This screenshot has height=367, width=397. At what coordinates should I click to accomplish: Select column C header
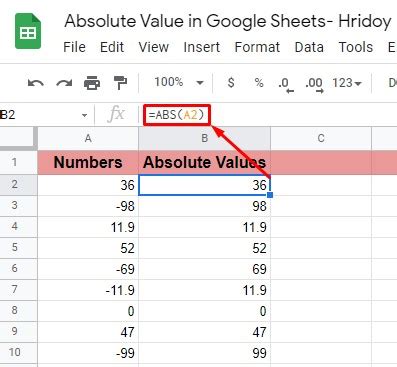point(321,138)
